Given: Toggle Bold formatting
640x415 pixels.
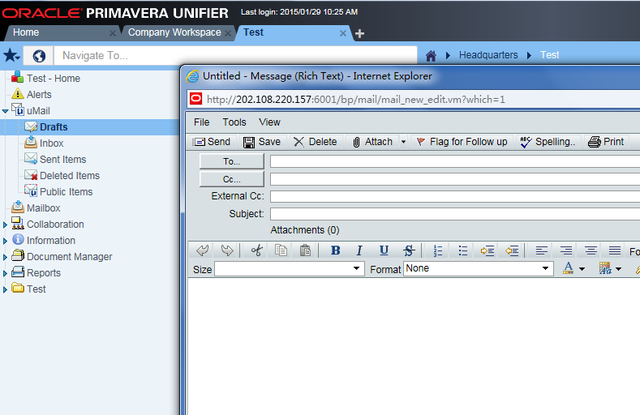Looking at the screenshot, I should pos(336,250).
